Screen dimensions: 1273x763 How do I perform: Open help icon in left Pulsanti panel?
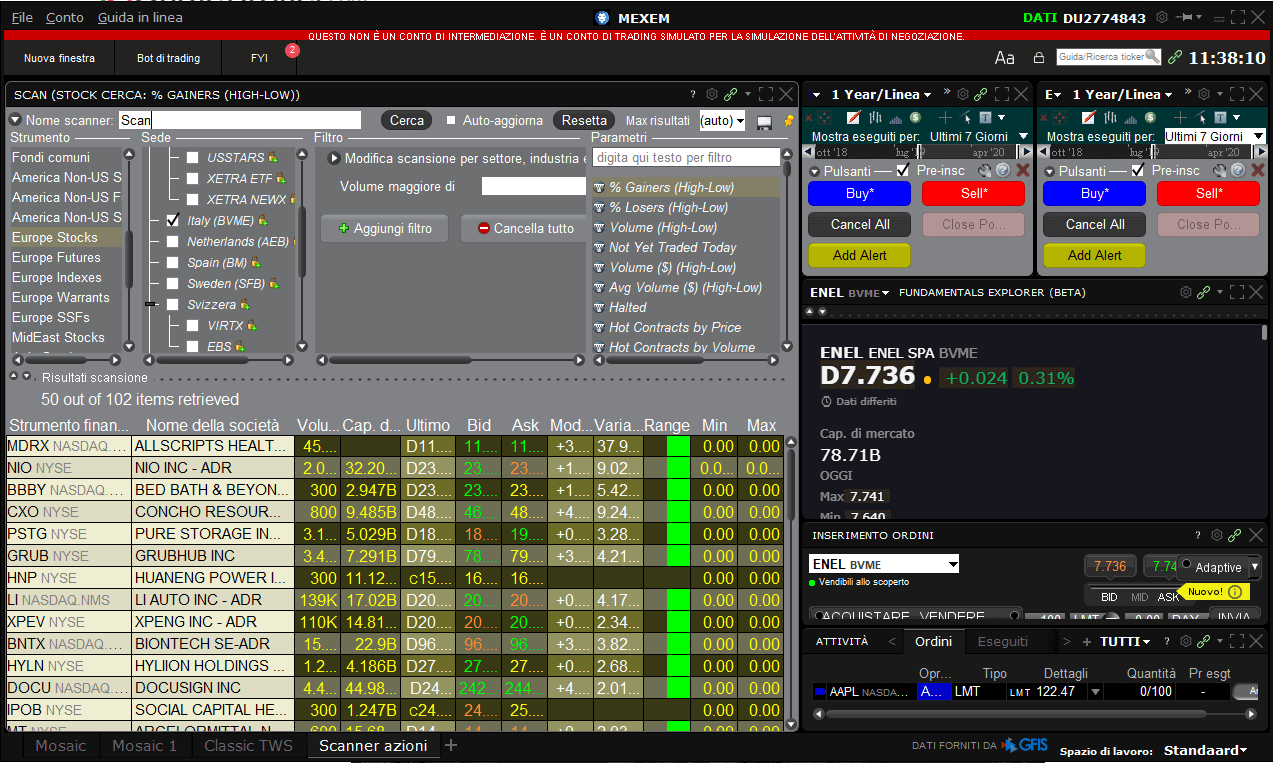1003,170
